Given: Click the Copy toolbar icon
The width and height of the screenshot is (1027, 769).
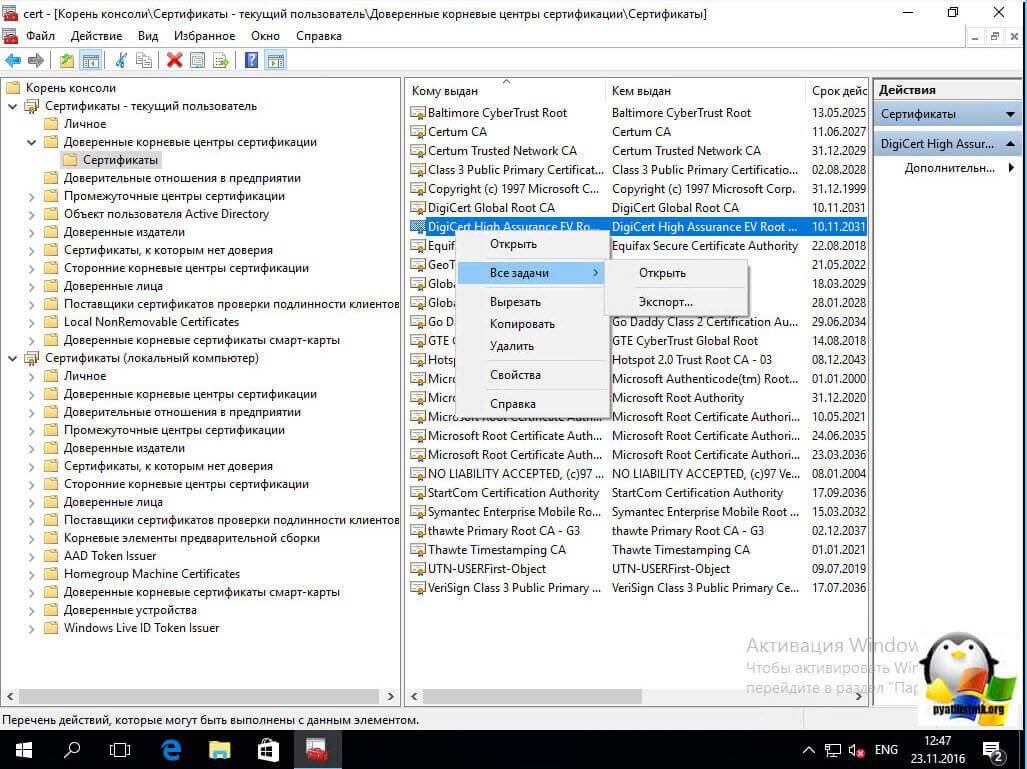Looking at the screenshot, I should 144,61.
